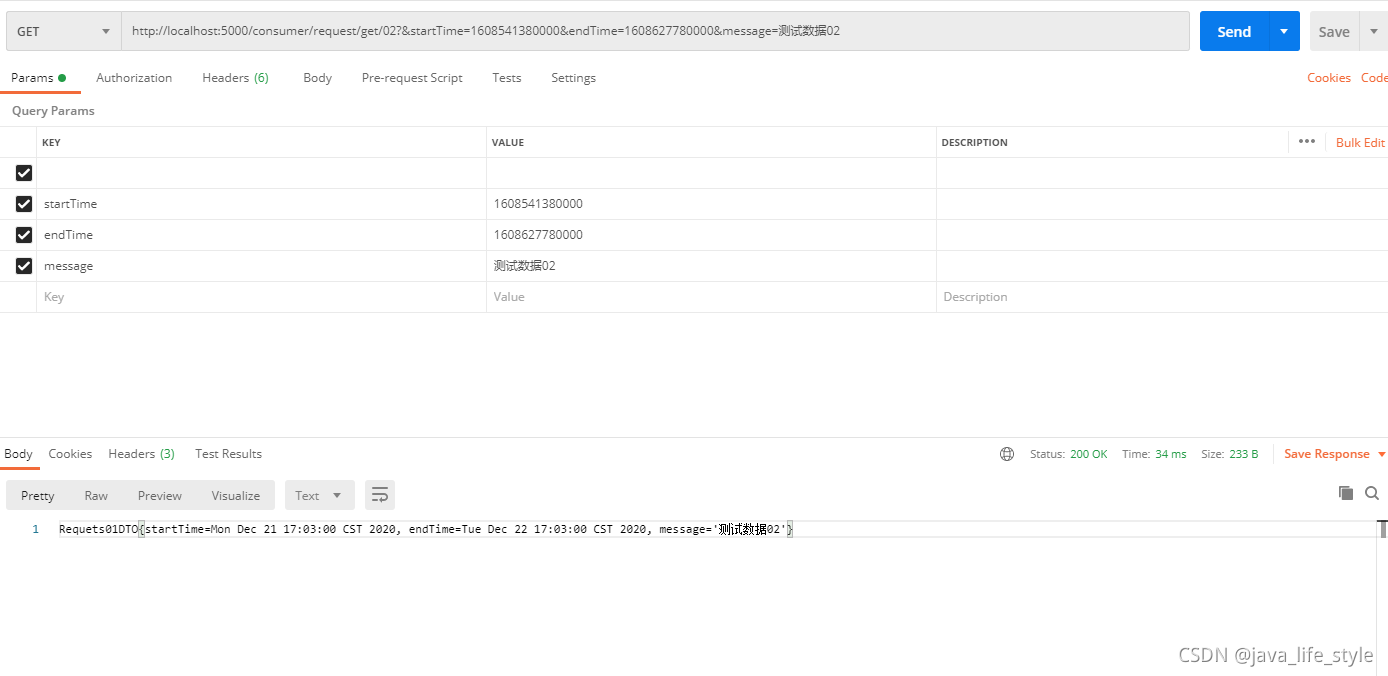Expand the Send button arrow
The width and height of the screenshot is (1388, 676).
[1284, 31]
